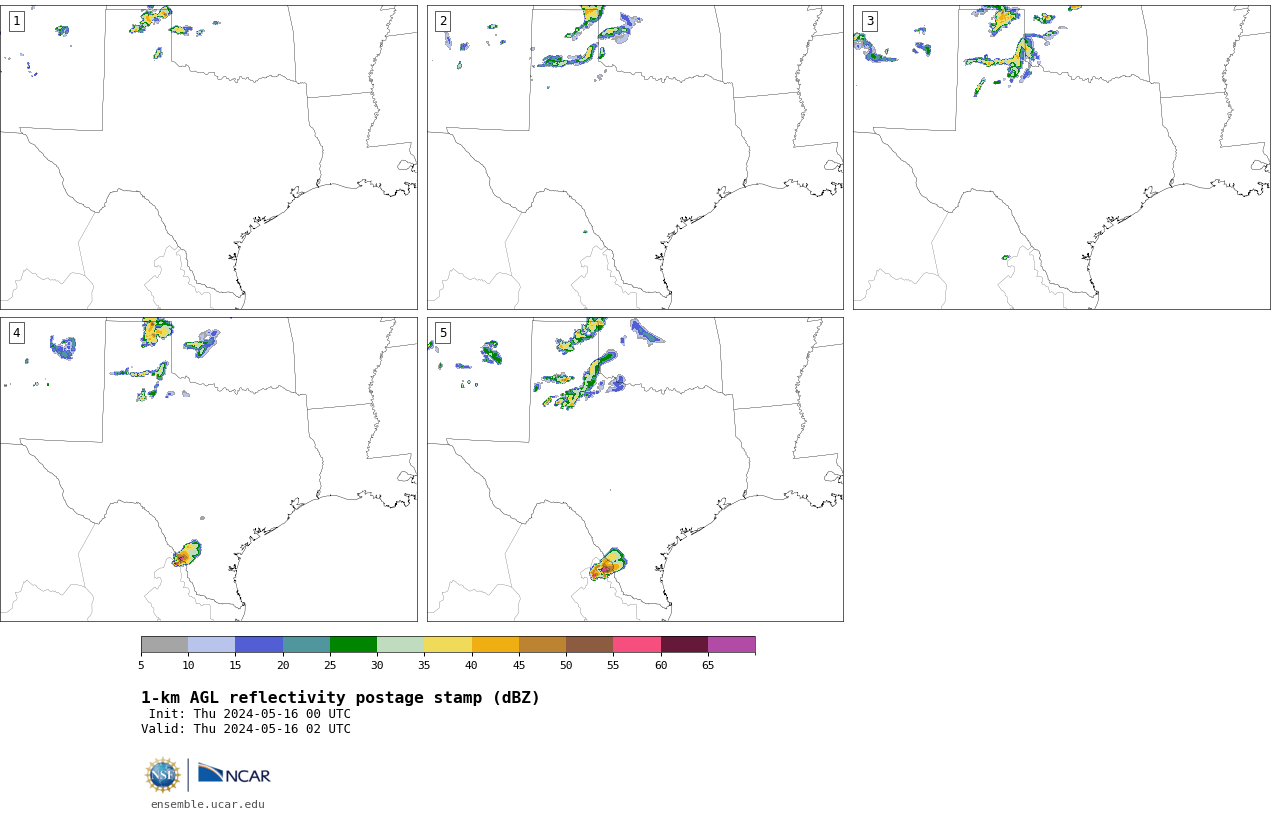Click the NCAR logo

pyautogui.click(x=234, y=774)
